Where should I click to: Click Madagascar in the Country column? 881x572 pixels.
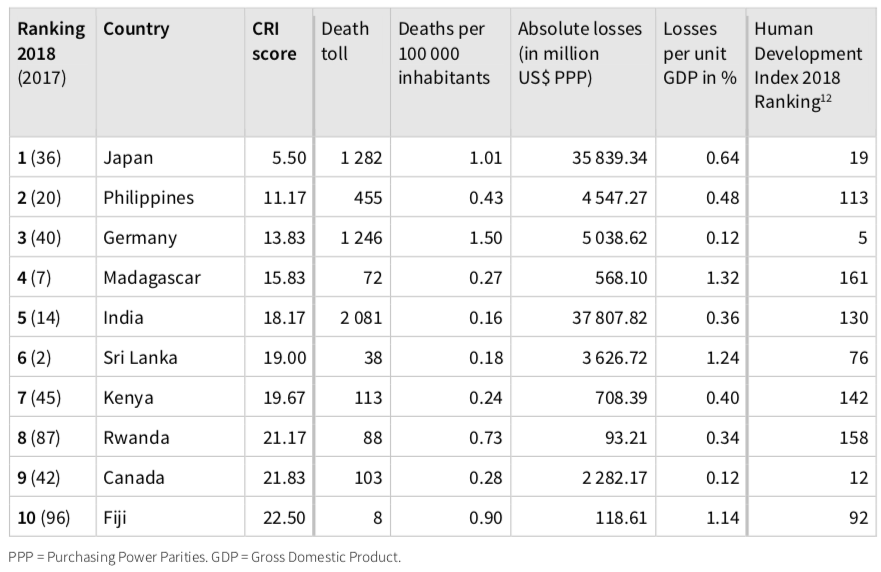(152, 277)
